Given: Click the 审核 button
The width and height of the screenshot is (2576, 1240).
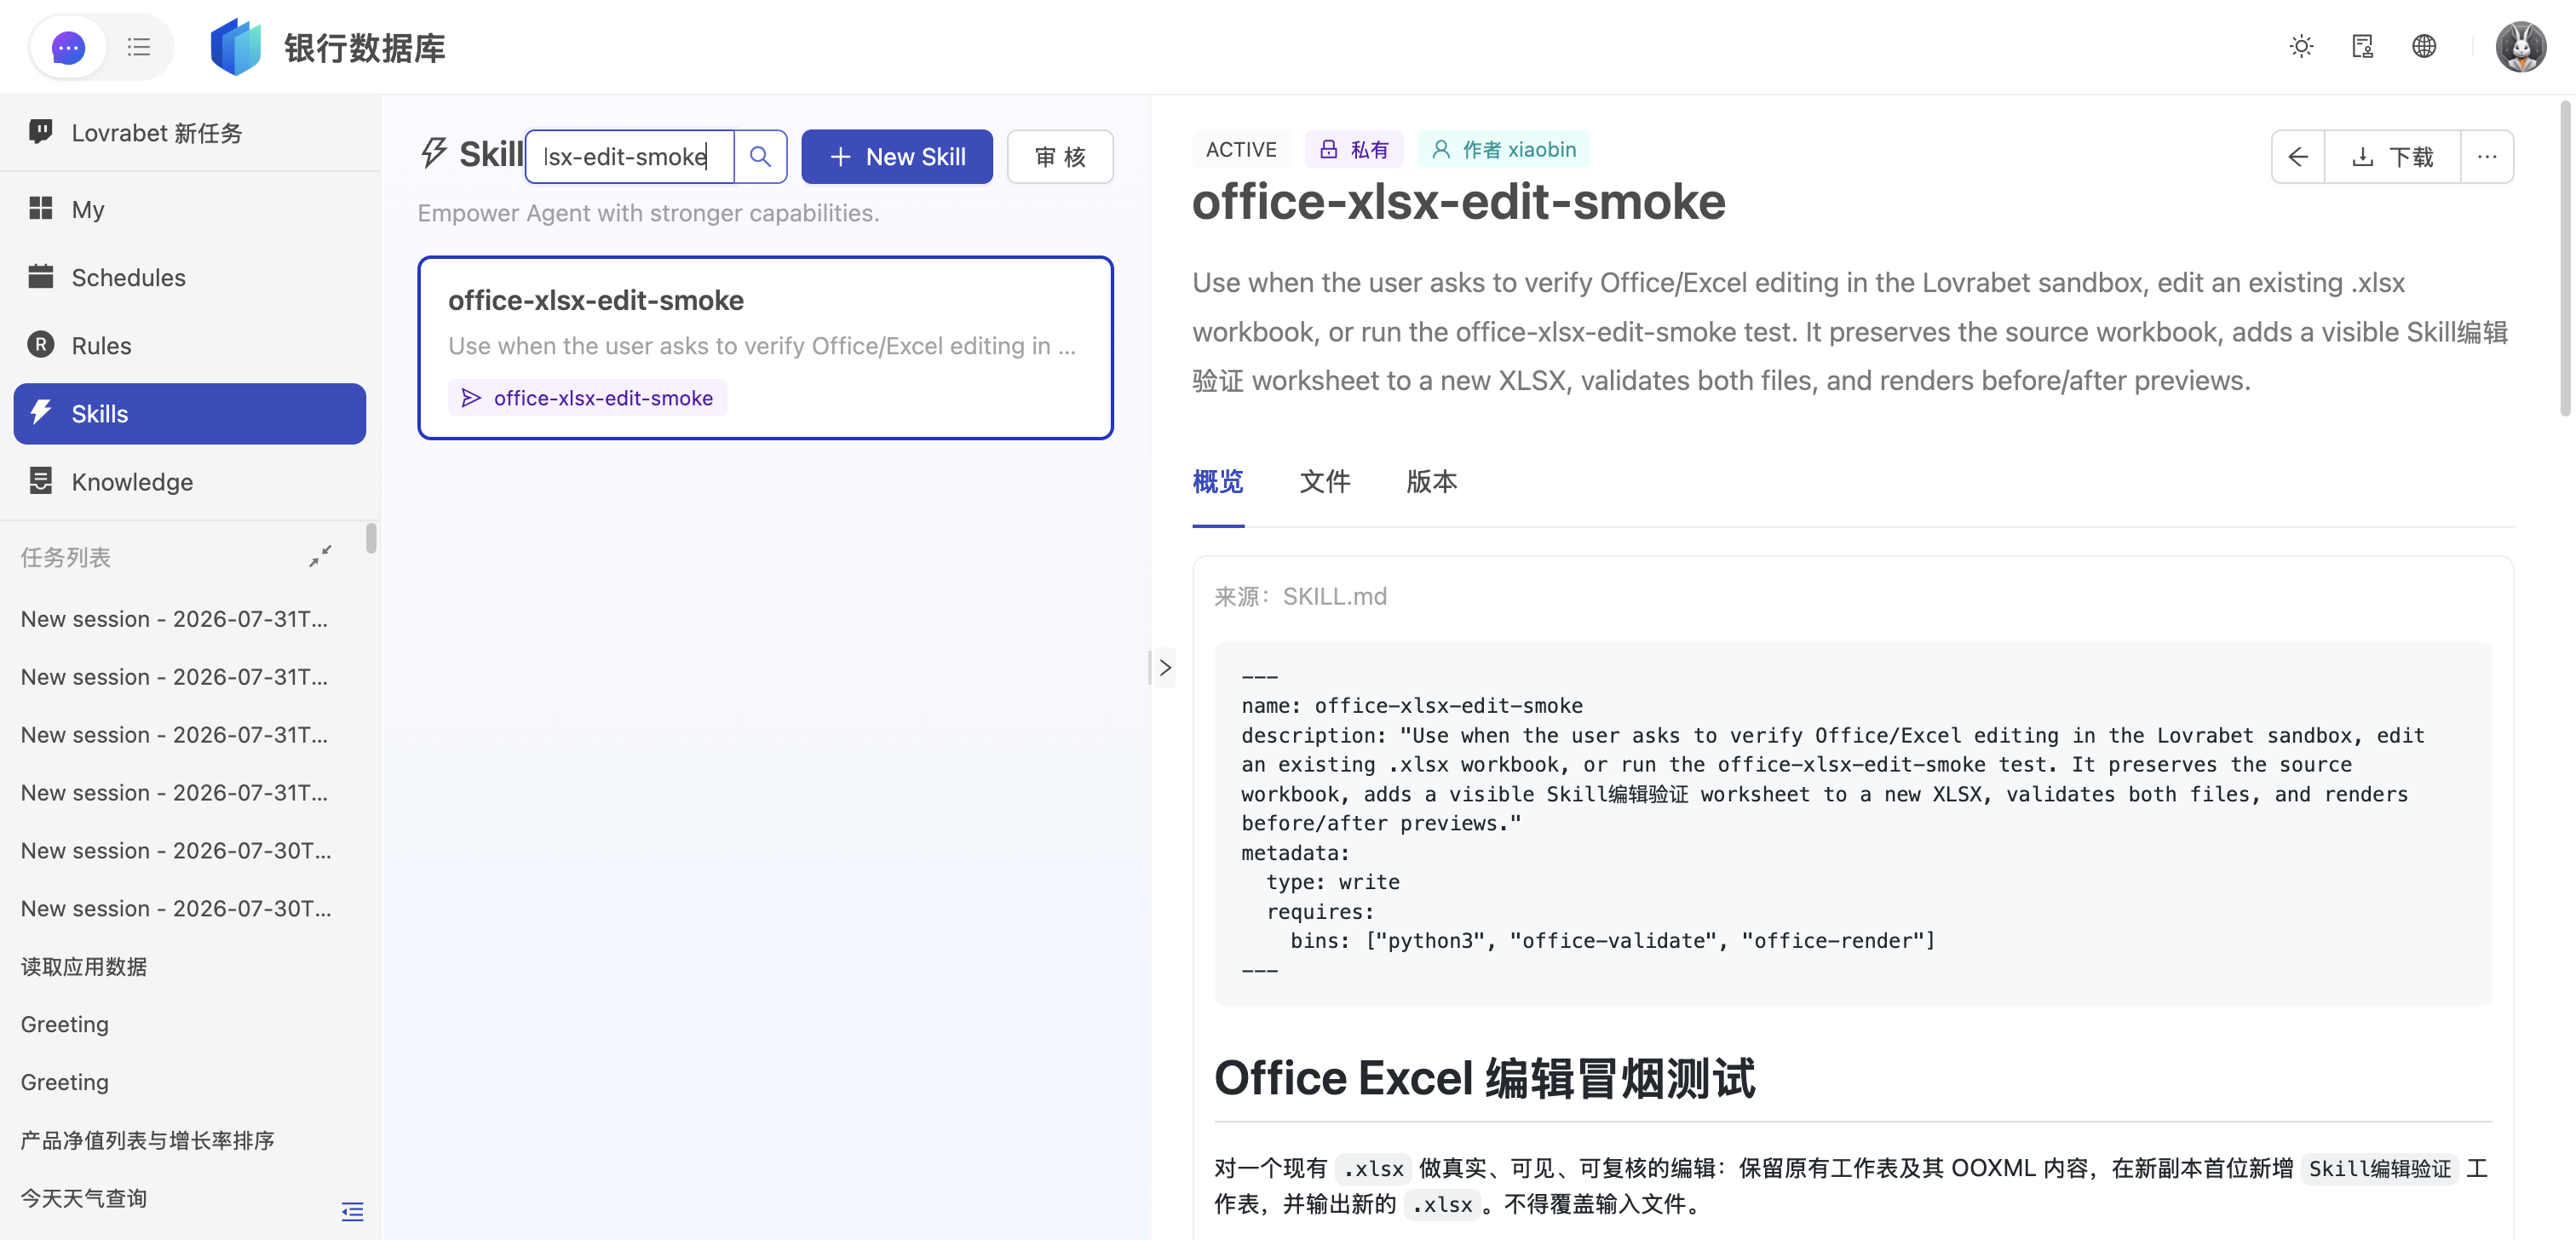Looking at the screenshot, I should coord(1060,157).
